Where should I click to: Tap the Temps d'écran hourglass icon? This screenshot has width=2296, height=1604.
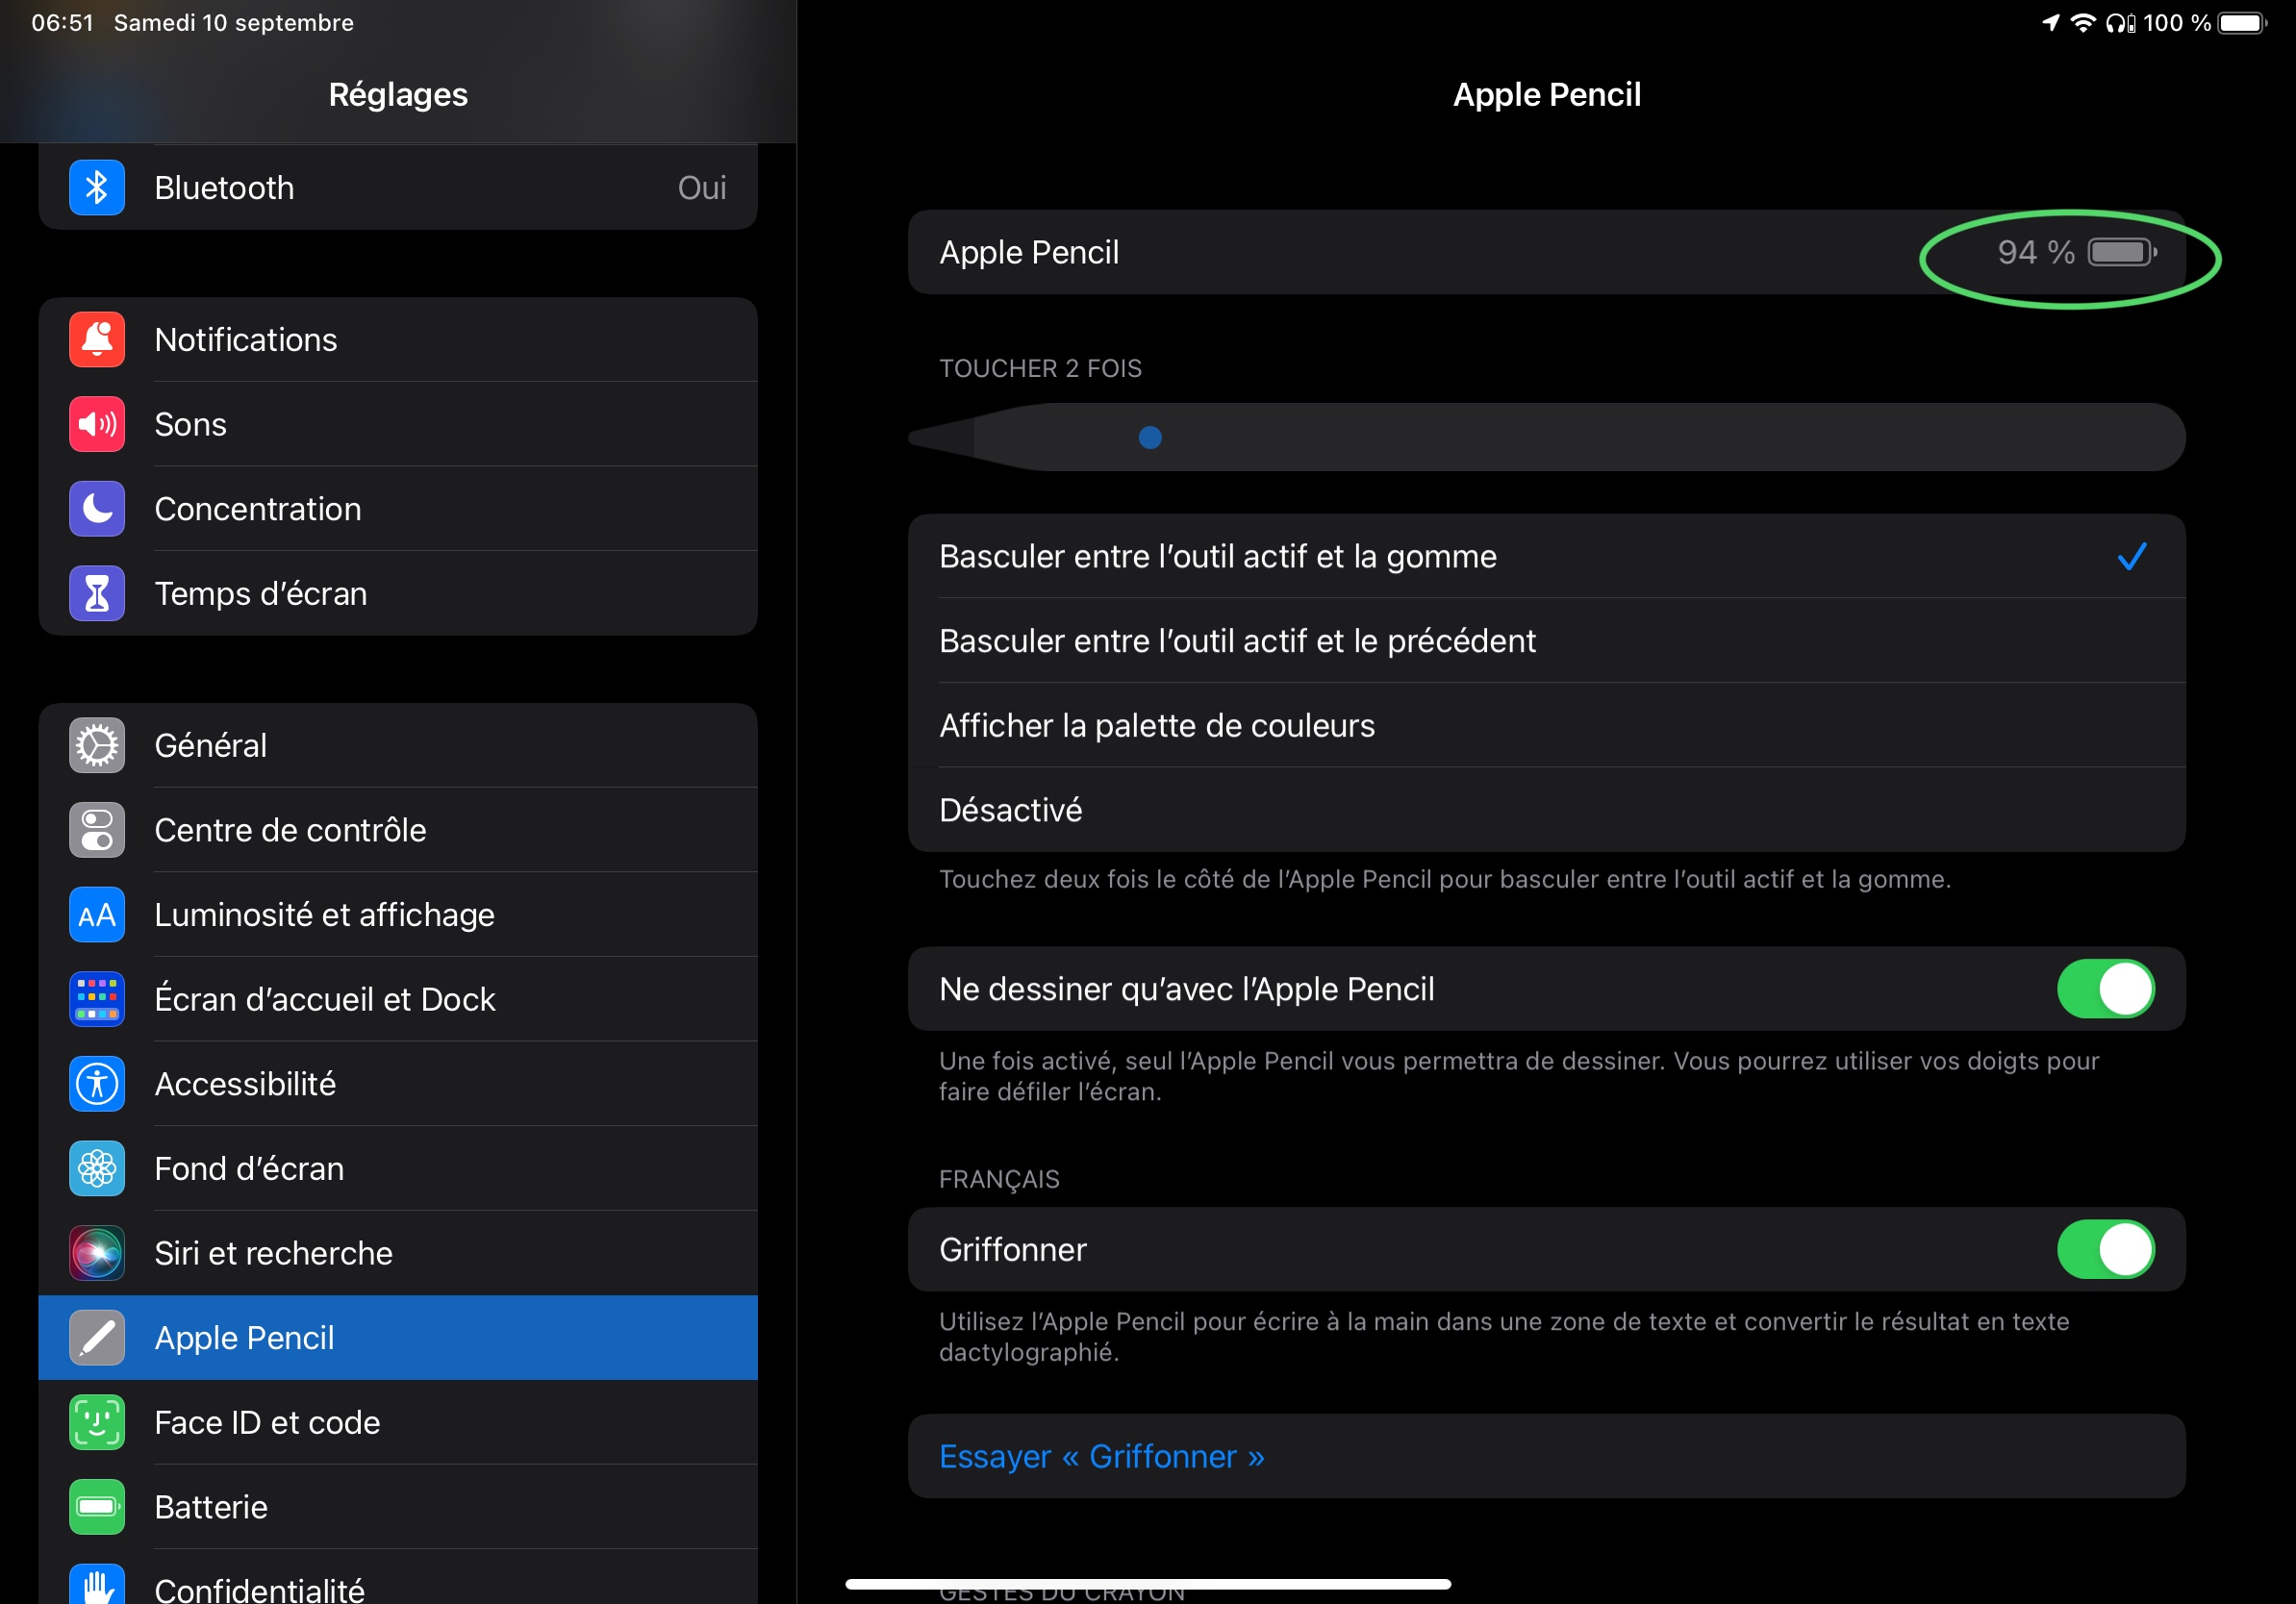point(97,594)
